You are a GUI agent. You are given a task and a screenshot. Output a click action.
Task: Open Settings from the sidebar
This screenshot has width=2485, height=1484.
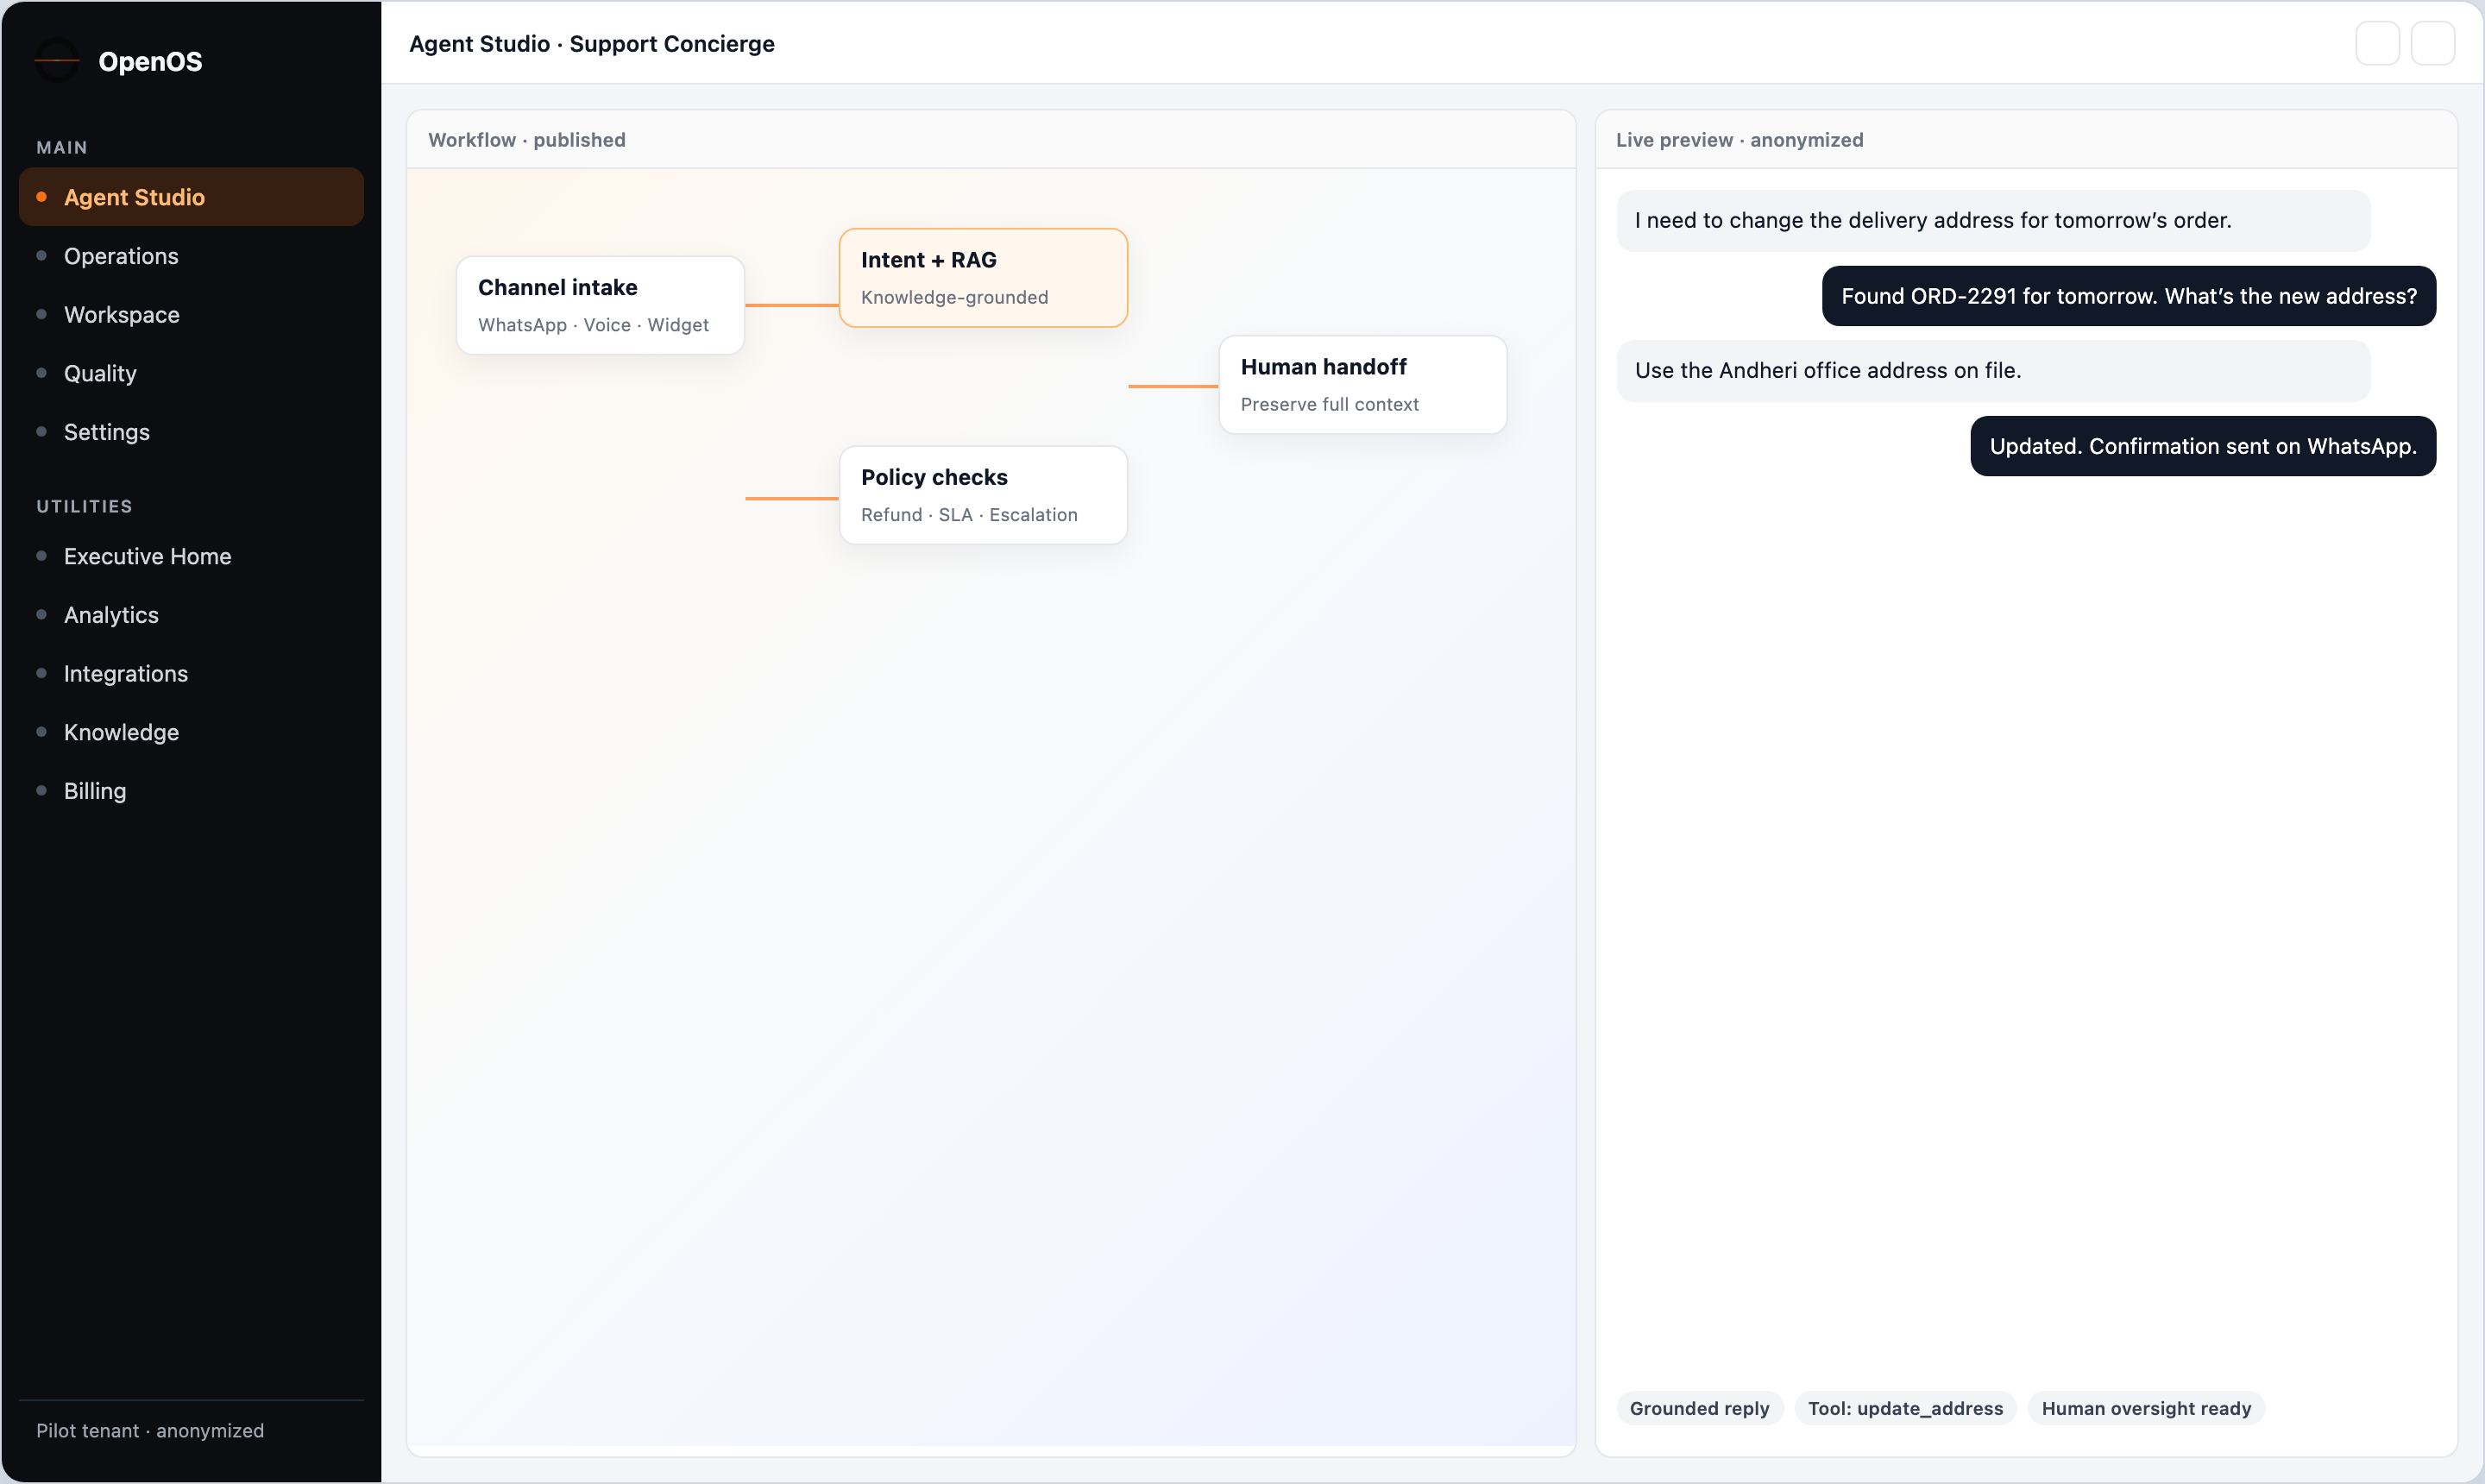pos(191,432)
